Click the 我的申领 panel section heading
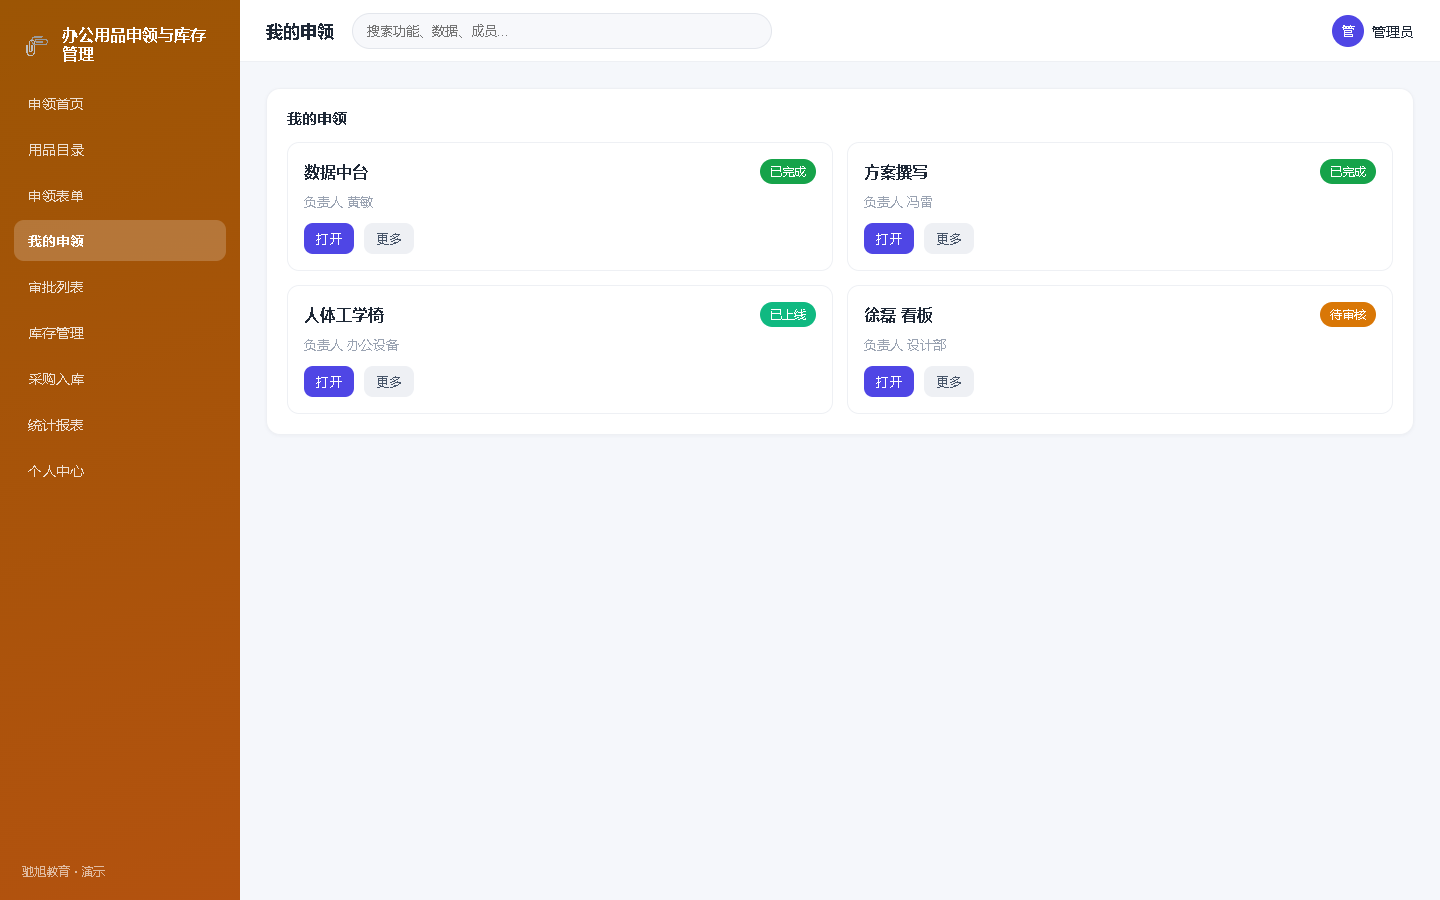This screenshot has height=900, width=1440. click(x=317, y=119)
